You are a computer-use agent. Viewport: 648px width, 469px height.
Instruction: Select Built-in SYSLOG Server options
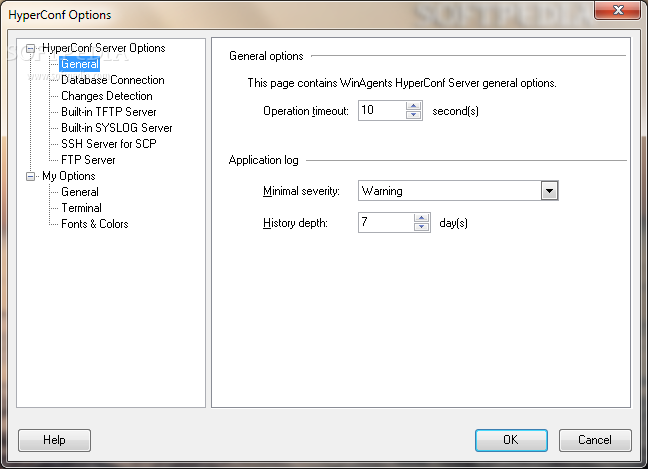pyautogui.click(x=117, y=128)
